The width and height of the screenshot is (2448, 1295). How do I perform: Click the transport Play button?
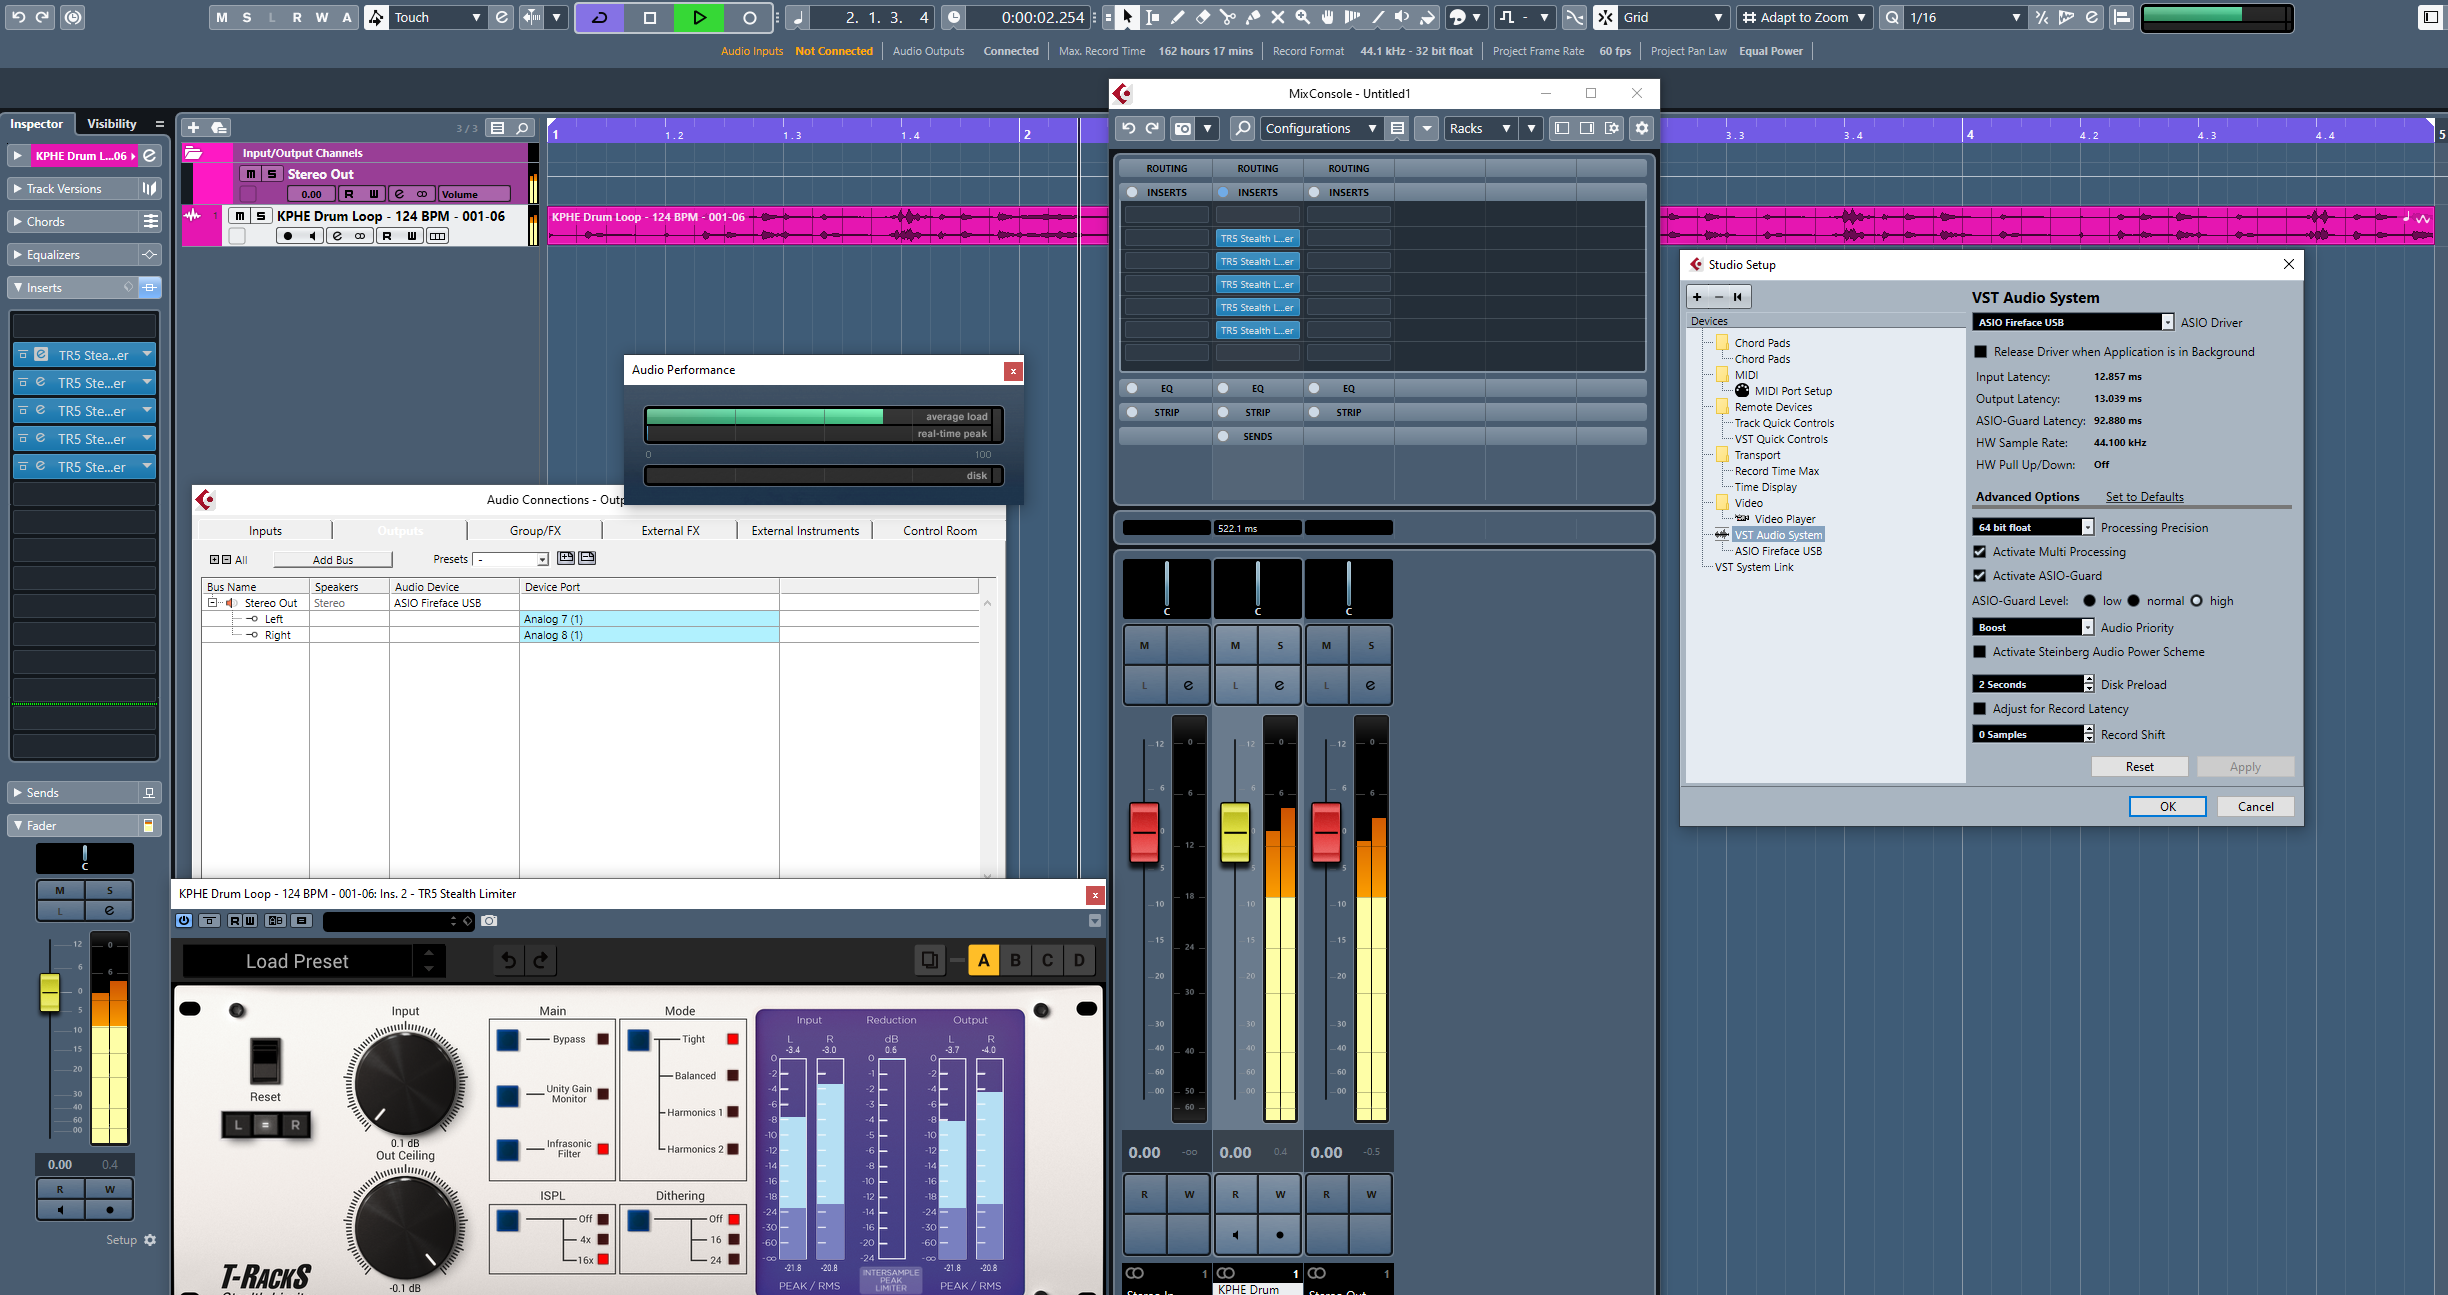pos(699,17)
